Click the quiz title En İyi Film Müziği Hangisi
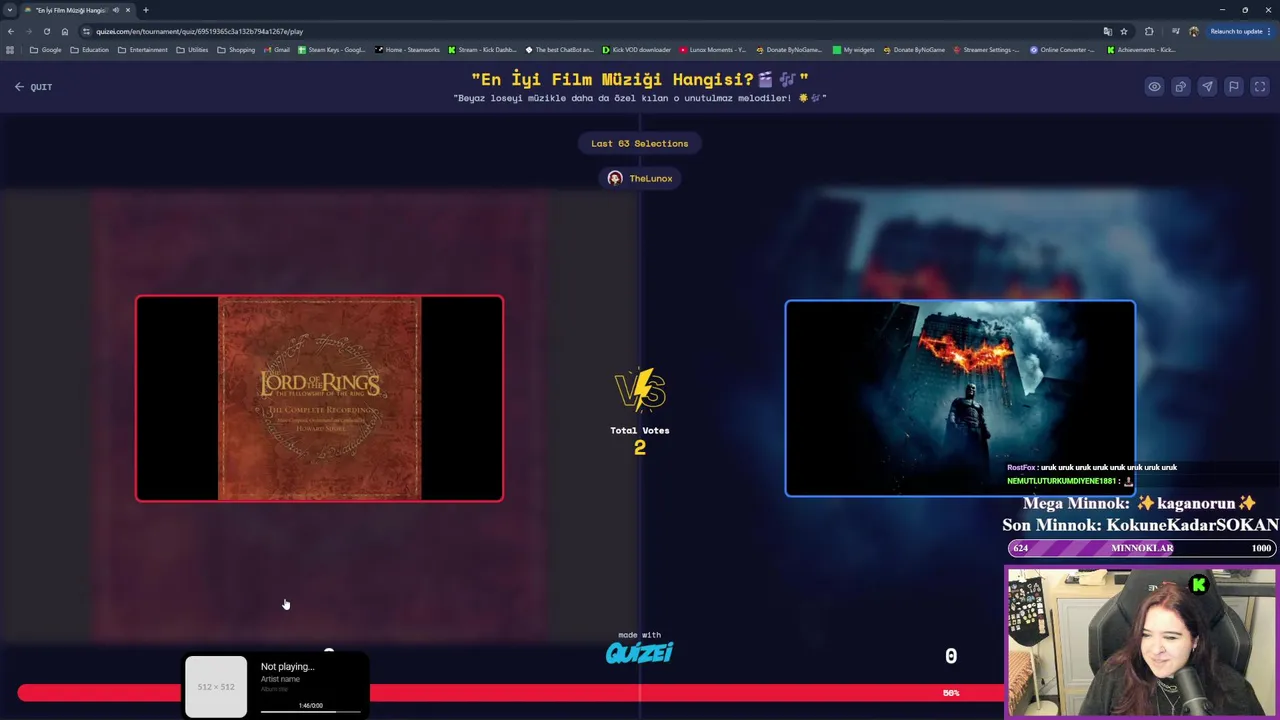Image resolution: width=1280 pixels, height=720 pixels. click(640, 79)
